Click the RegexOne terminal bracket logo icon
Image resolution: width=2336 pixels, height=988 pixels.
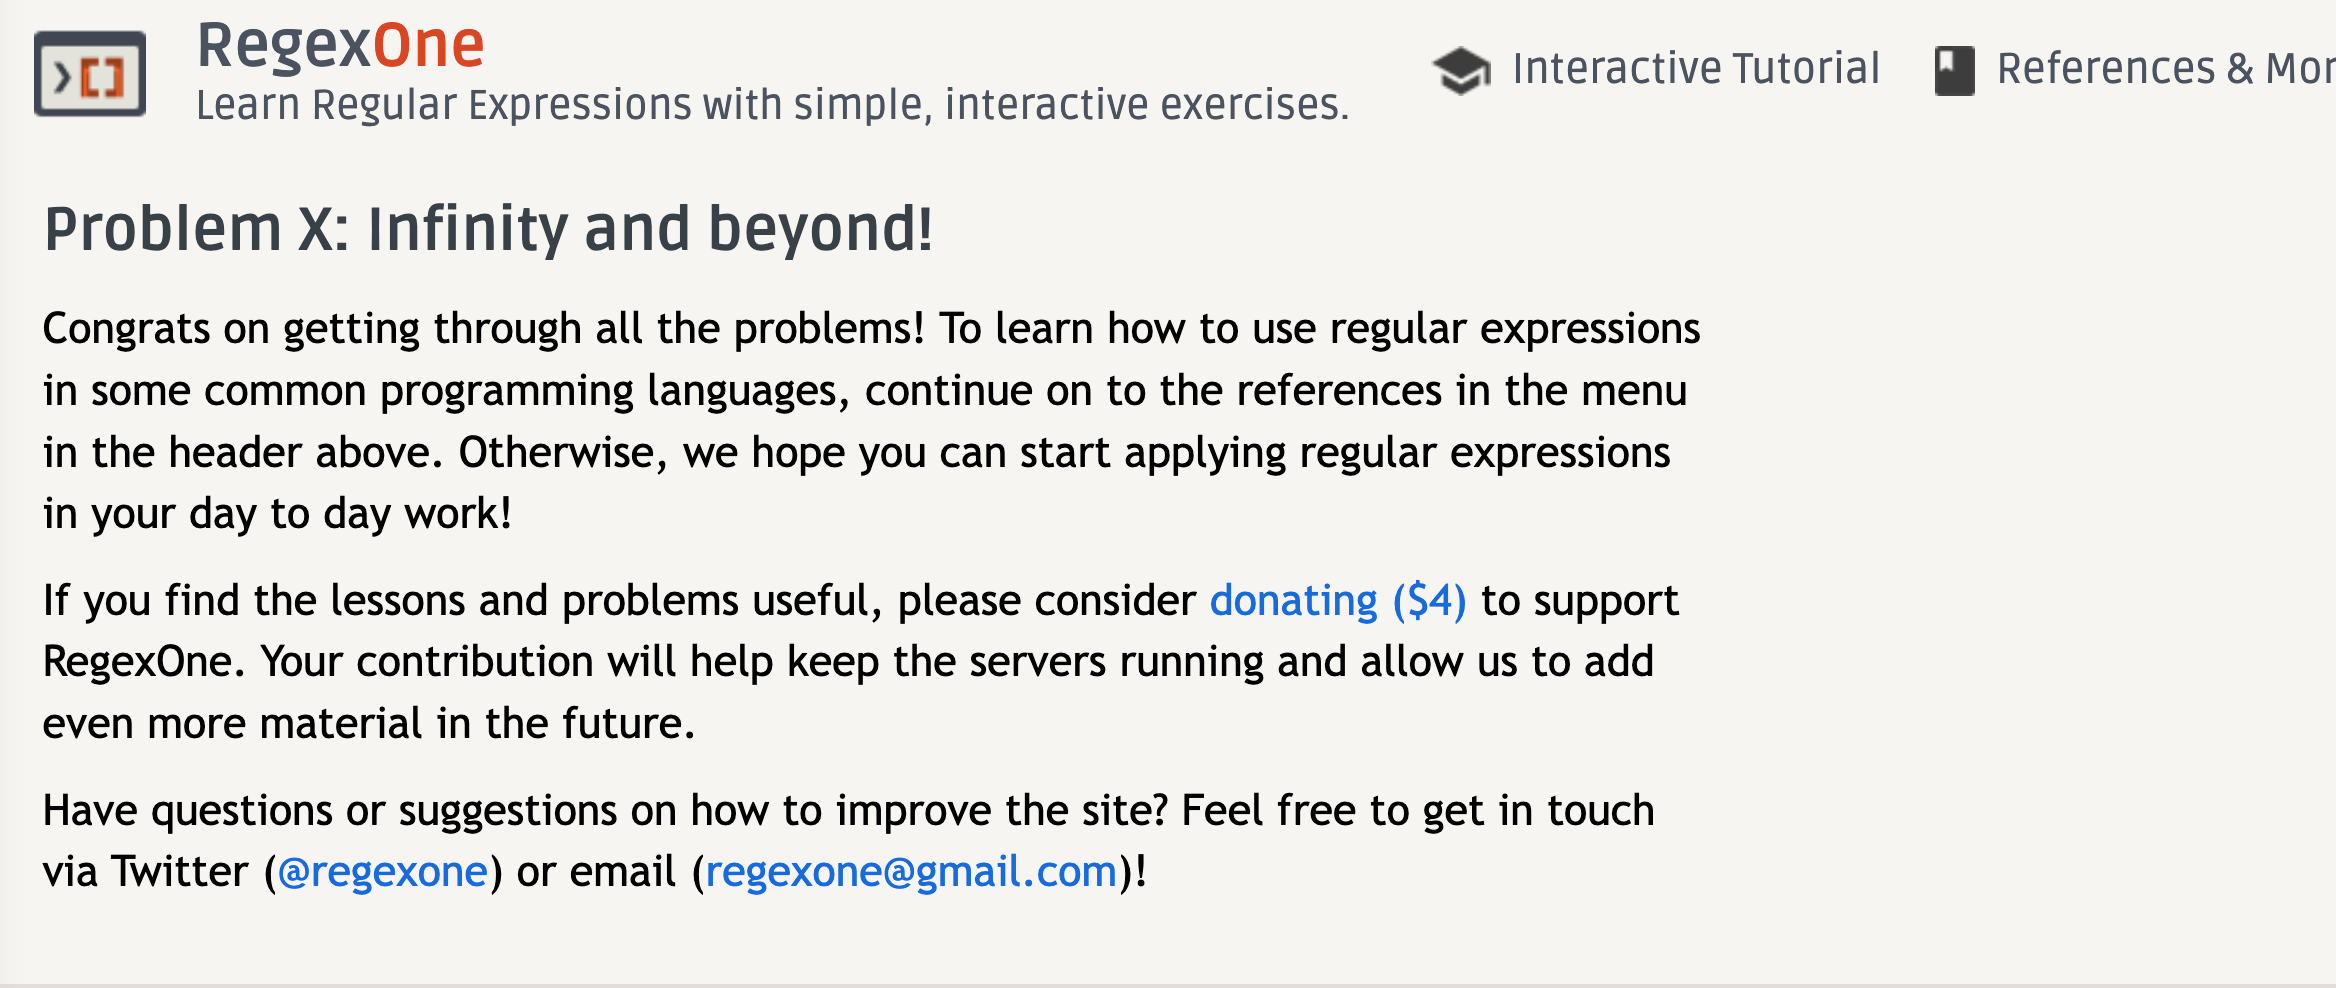click(x=90, y=74)
